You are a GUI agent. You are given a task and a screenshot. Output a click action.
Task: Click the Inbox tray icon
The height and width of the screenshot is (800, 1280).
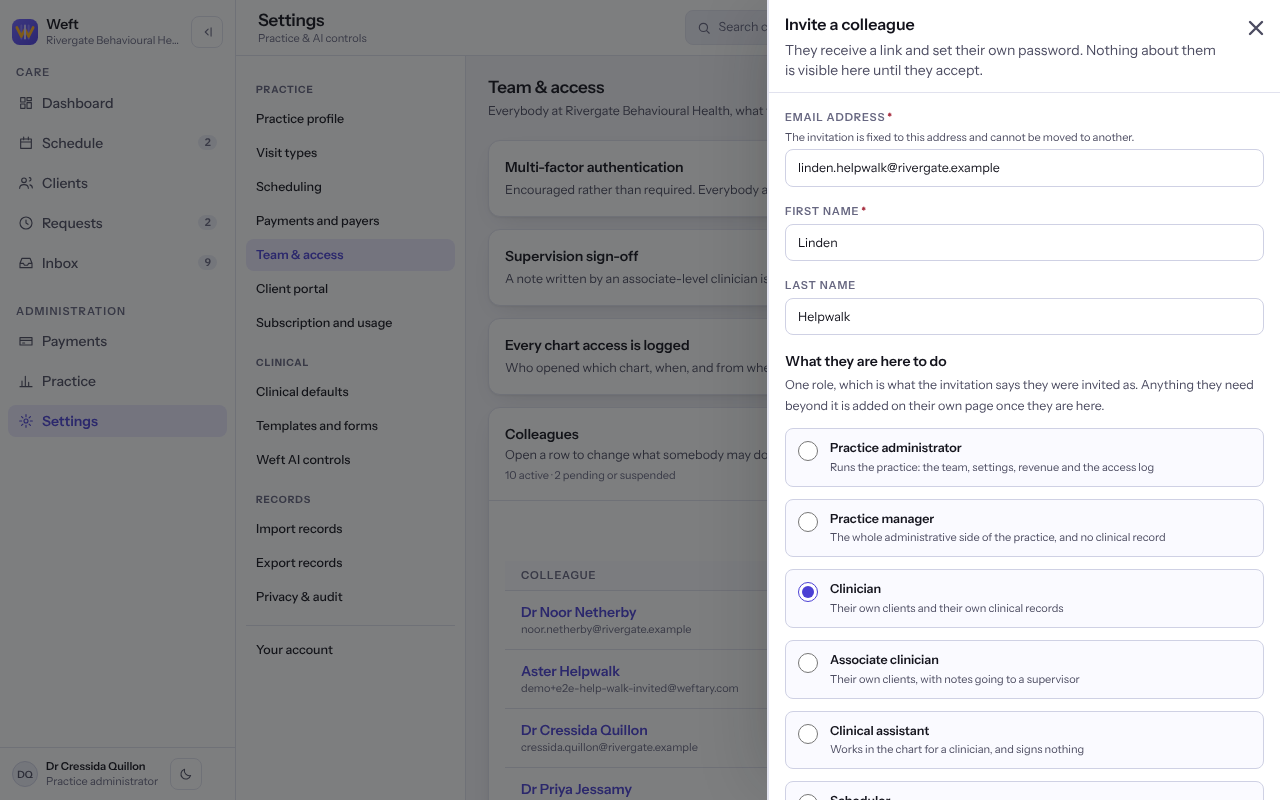pos(26,263)
